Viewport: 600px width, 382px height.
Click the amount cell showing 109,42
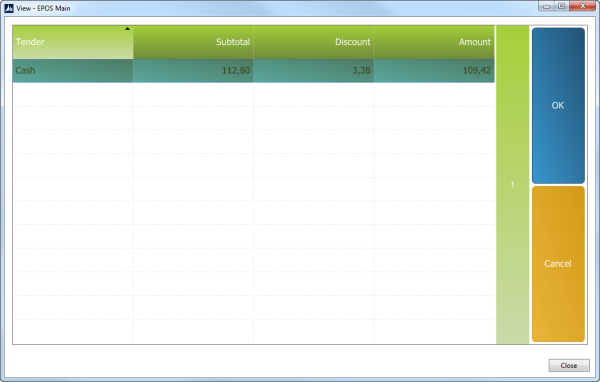[x=434, y=71]
